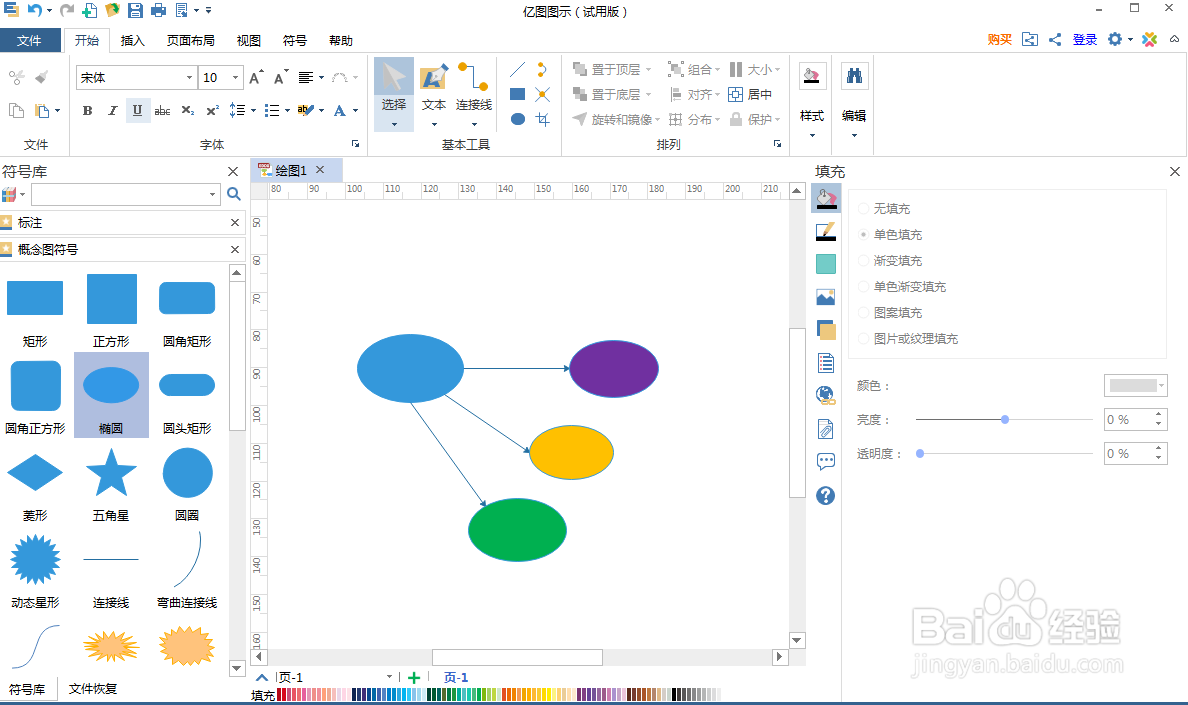The height and width of the screenshot is (705, 1188).
Task: Open the attachment paperclip icon
Action: (826, 429)
